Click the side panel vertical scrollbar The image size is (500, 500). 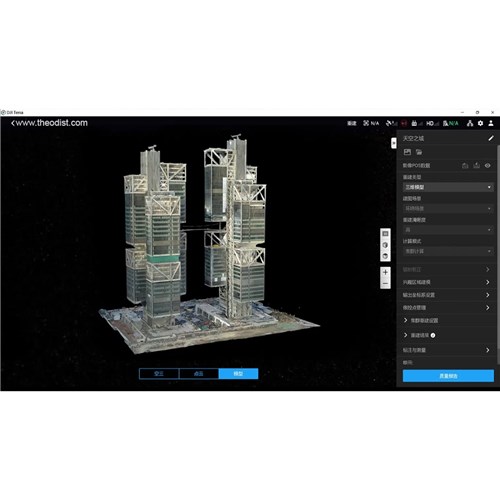[498, 247]
